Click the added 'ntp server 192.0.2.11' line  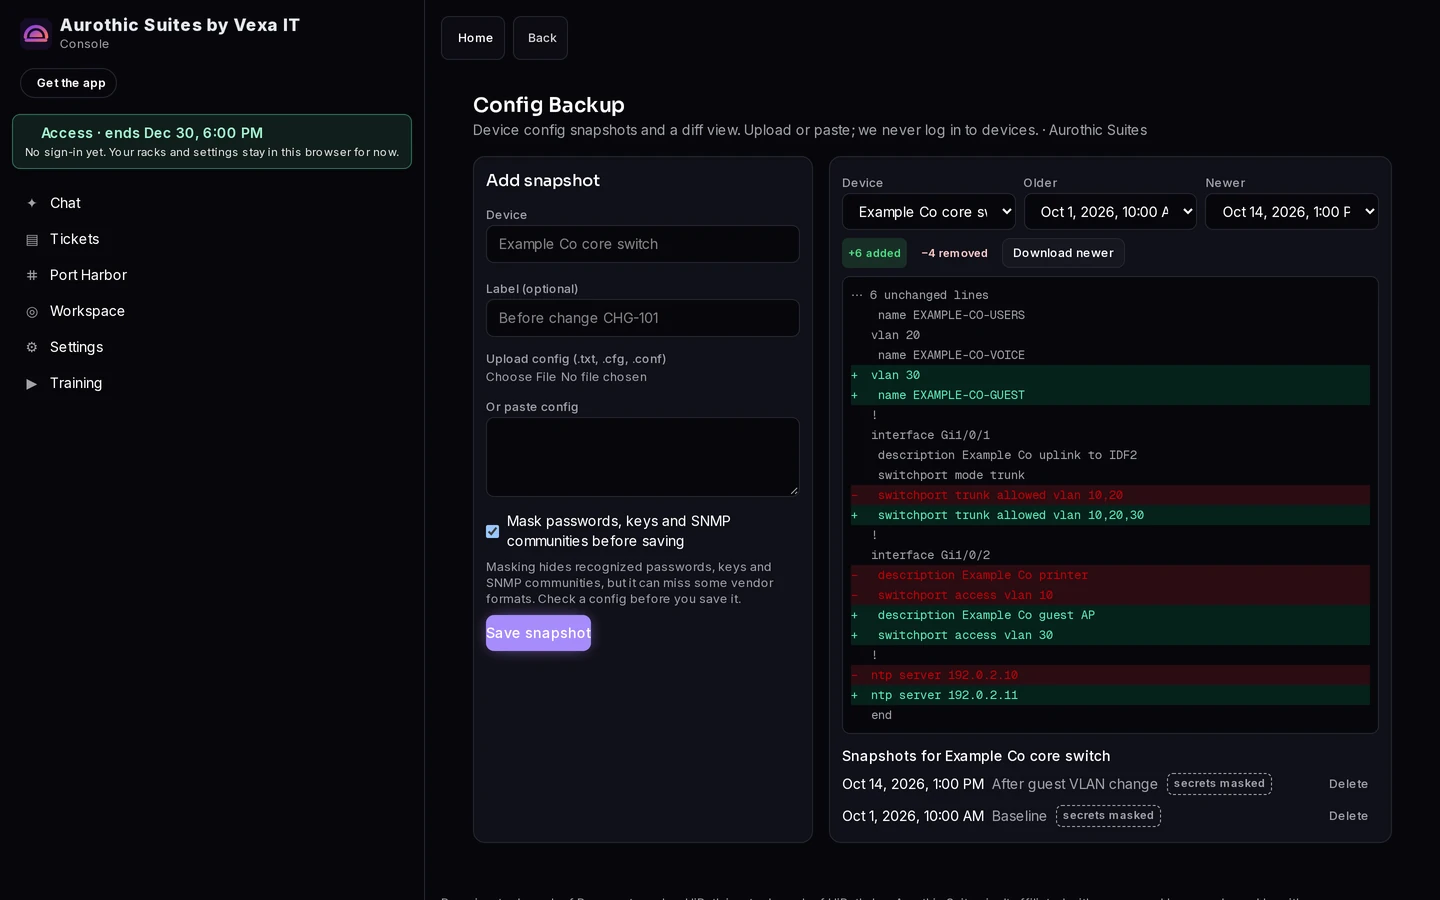(x=1110, y=695)
